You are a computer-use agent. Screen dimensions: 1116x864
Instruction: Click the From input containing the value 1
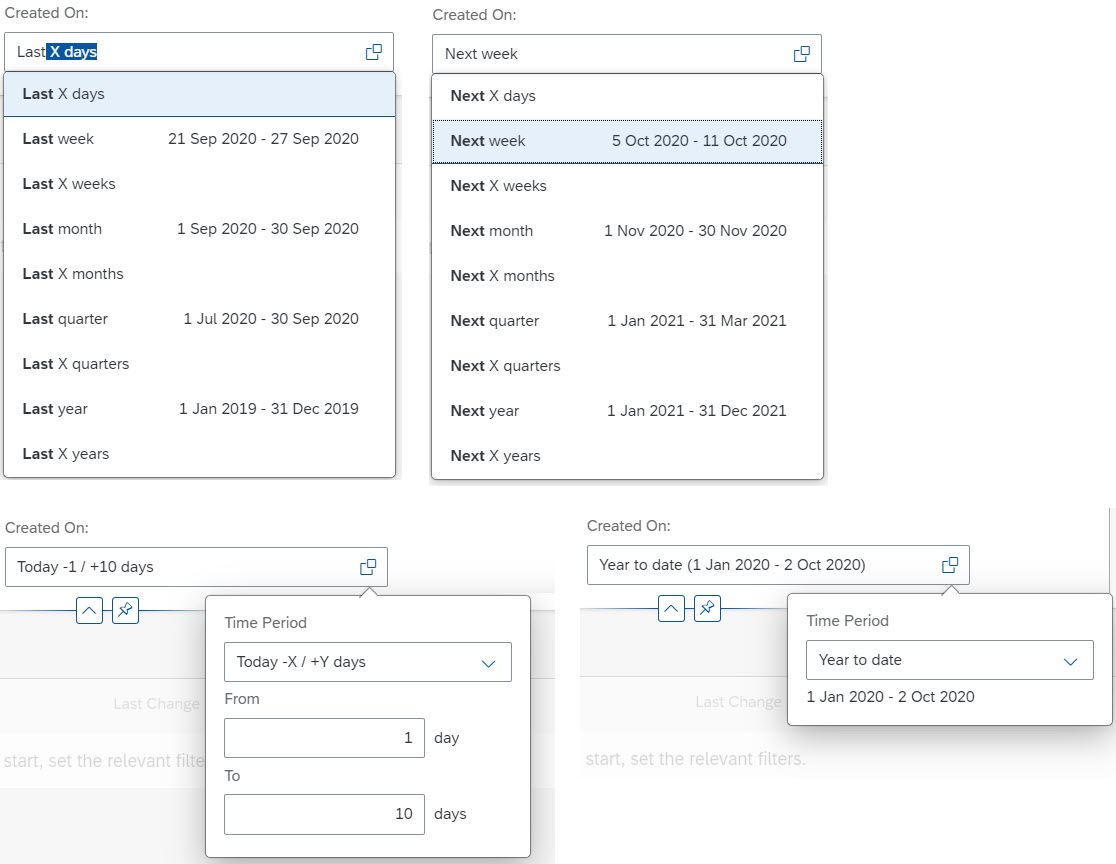tap(324, 738)
